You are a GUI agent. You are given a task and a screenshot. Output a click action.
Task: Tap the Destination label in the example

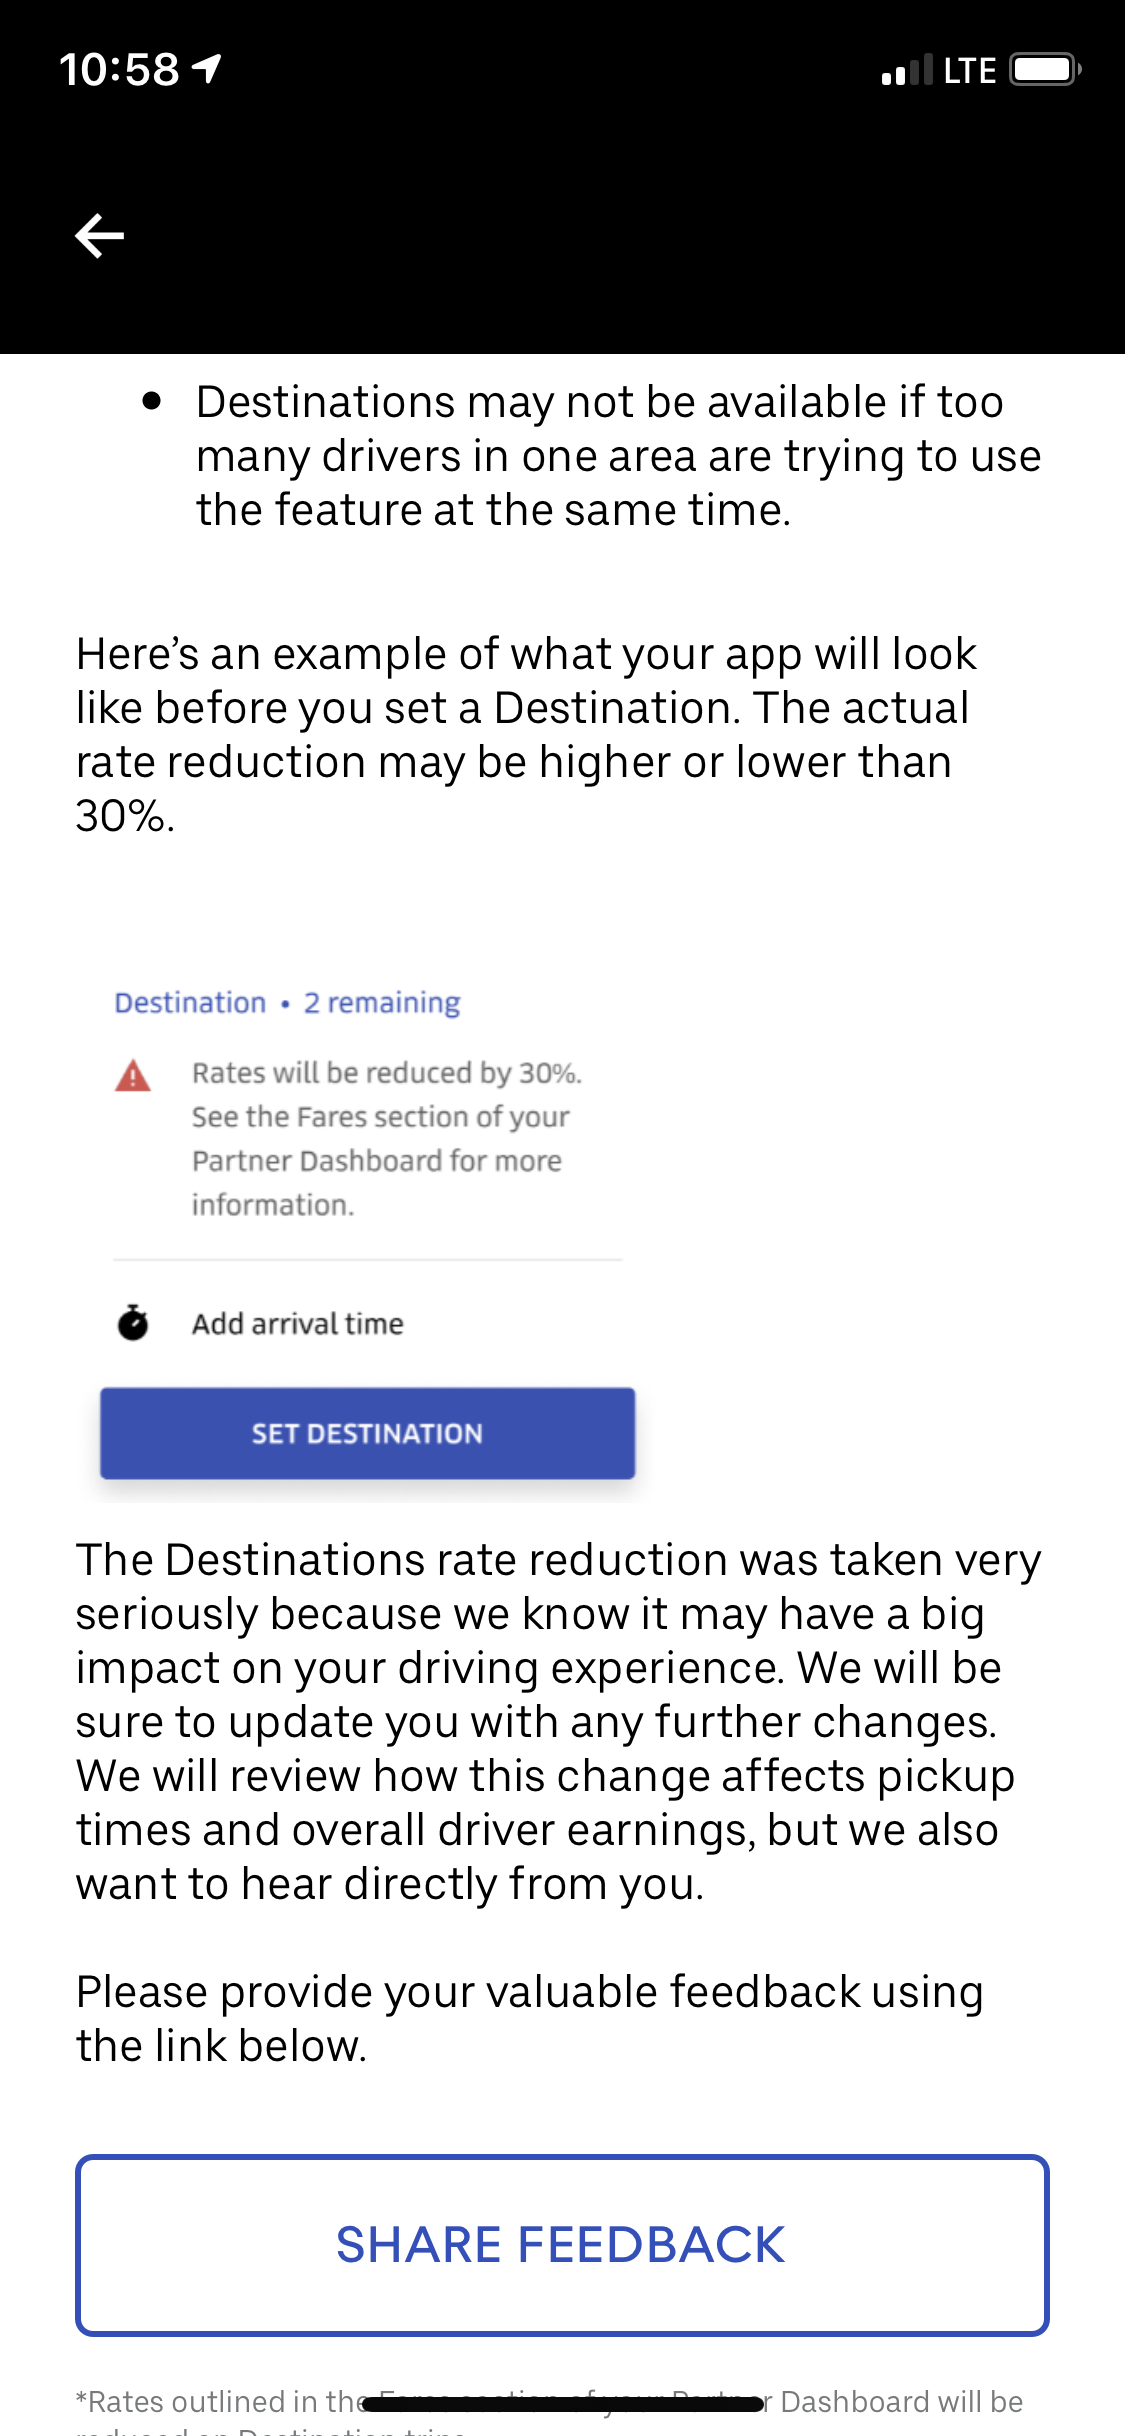tap(190, 1002)
